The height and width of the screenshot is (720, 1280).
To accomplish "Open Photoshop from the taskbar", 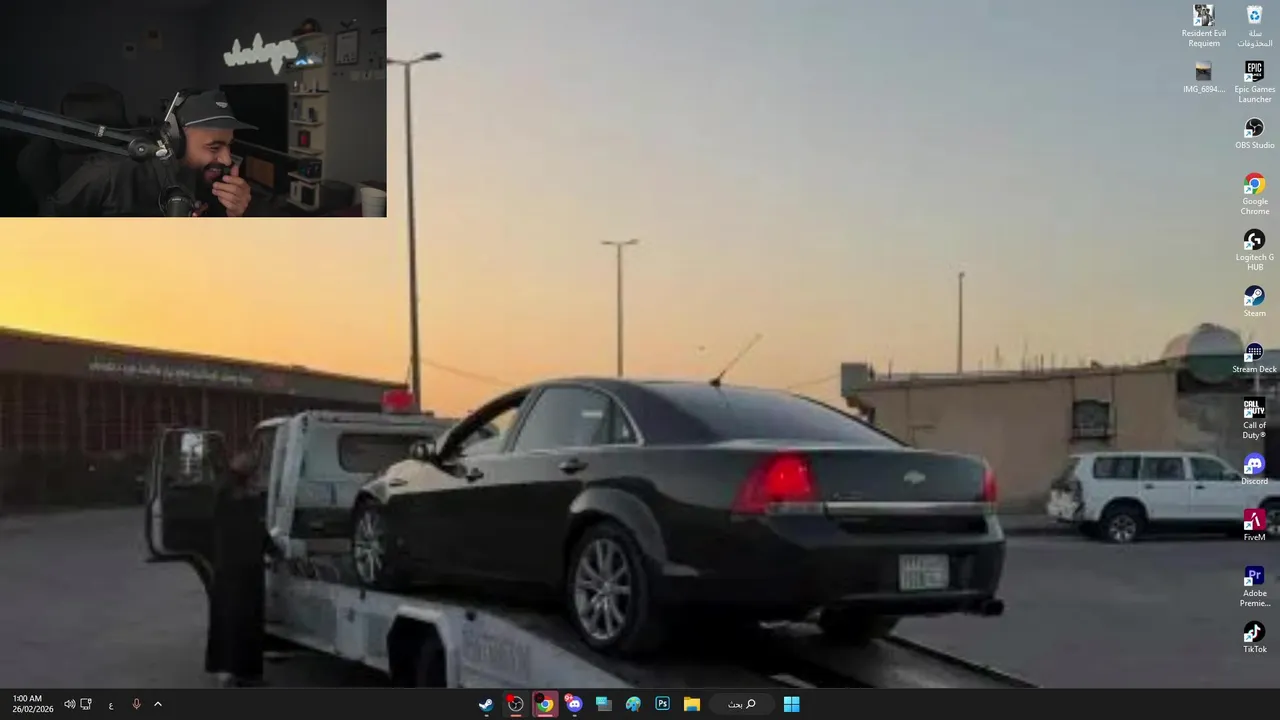I will (662, 704).
